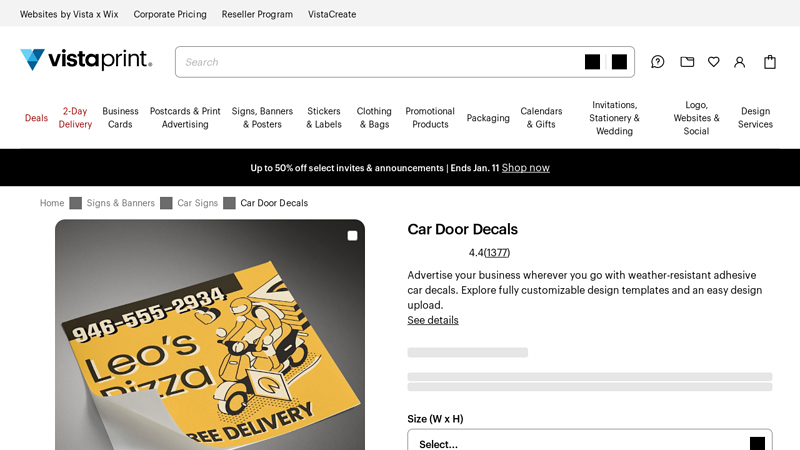Open My Projects folder icon

tap(687, 62)
